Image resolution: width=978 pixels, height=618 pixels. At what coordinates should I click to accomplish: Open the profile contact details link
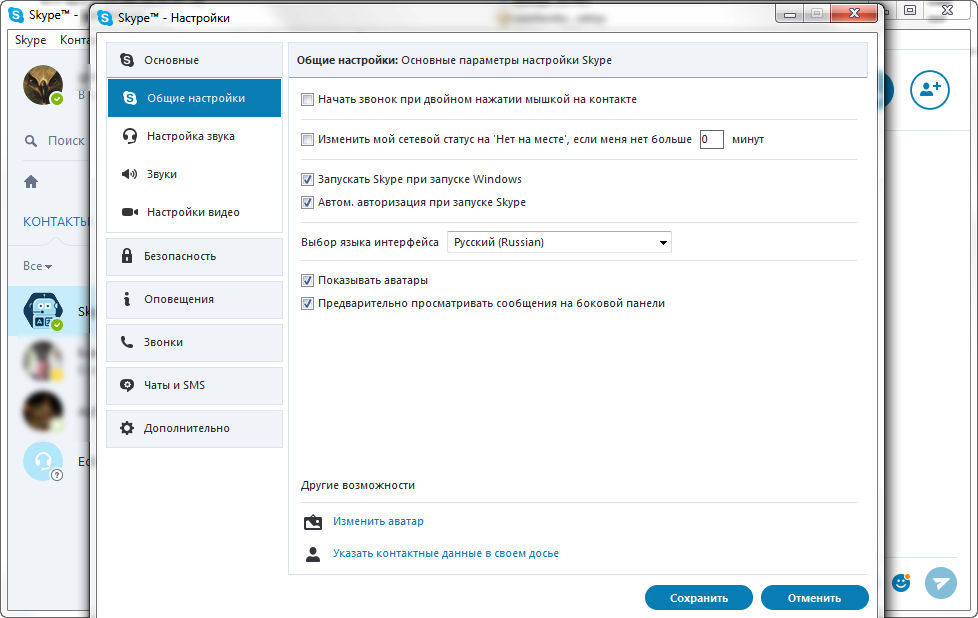[x=445, y=553]
